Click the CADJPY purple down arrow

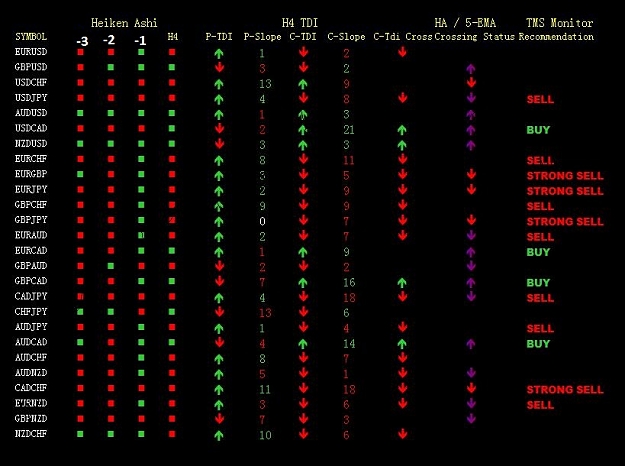(471, 296)
